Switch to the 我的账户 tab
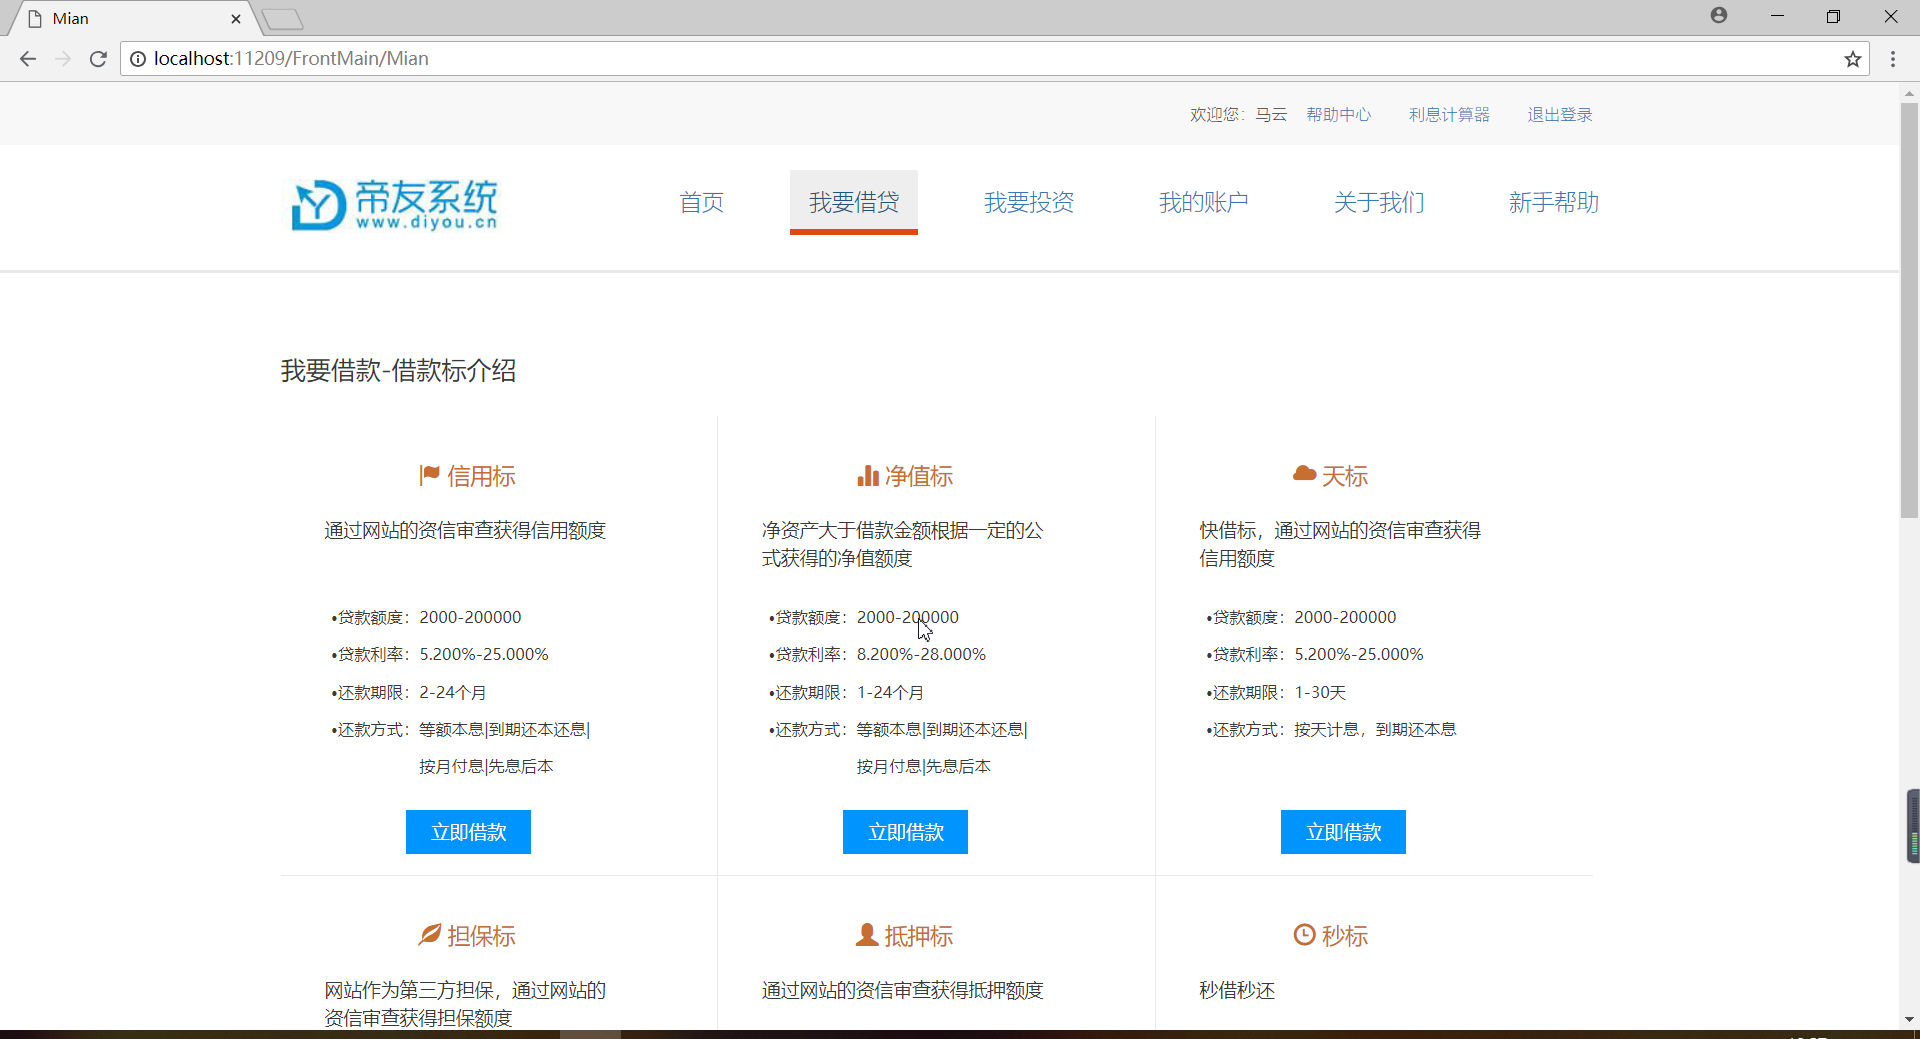 tap(1203, 202)
